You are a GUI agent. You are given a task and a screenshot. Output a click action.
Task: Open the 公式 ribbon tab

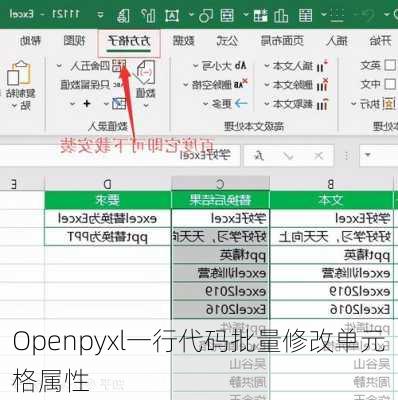(227, 41)
